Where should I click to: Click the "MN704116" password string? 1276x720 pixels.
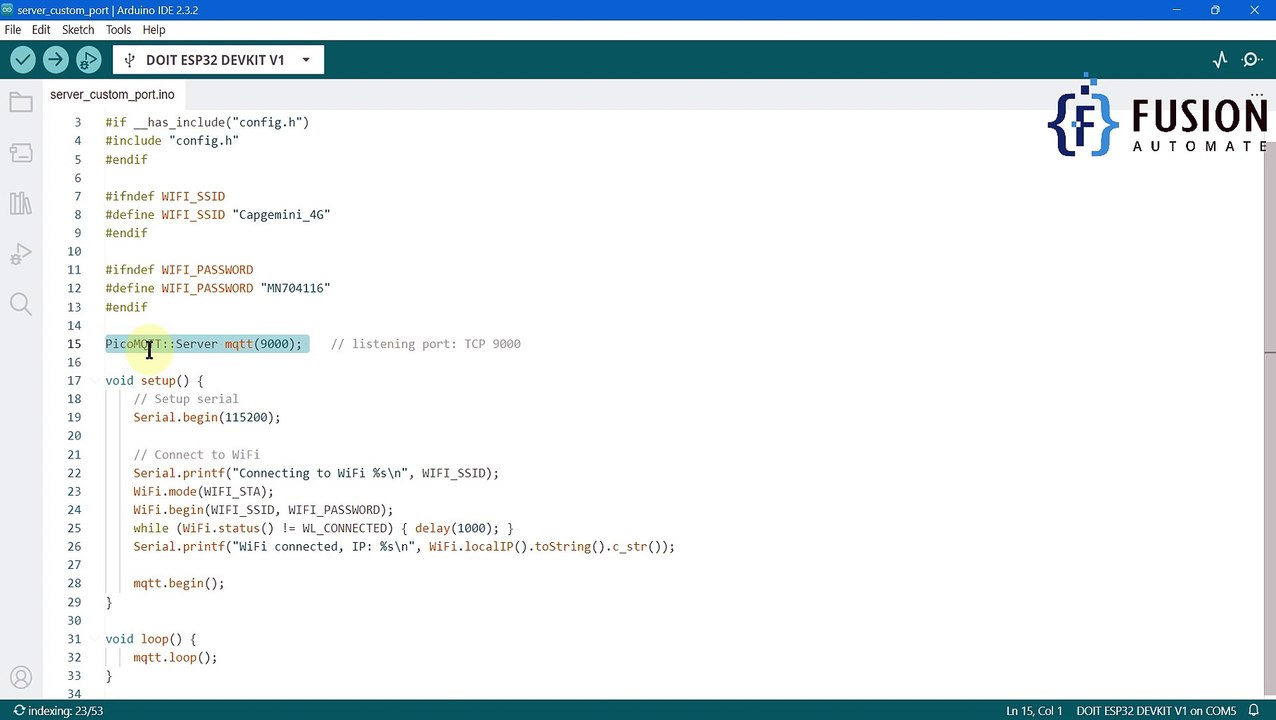[295, 288]
